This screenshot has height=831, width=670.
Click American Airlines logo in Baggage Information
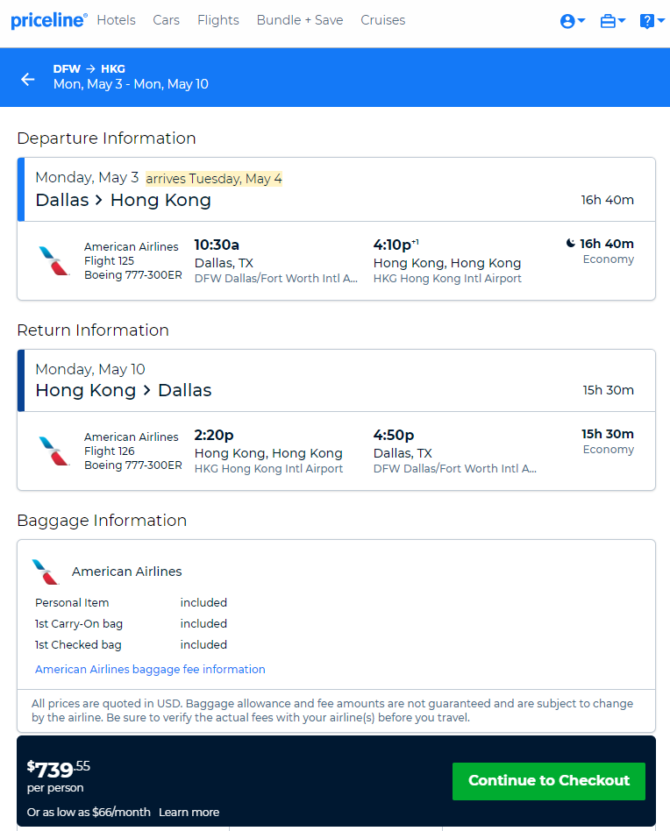45,572
